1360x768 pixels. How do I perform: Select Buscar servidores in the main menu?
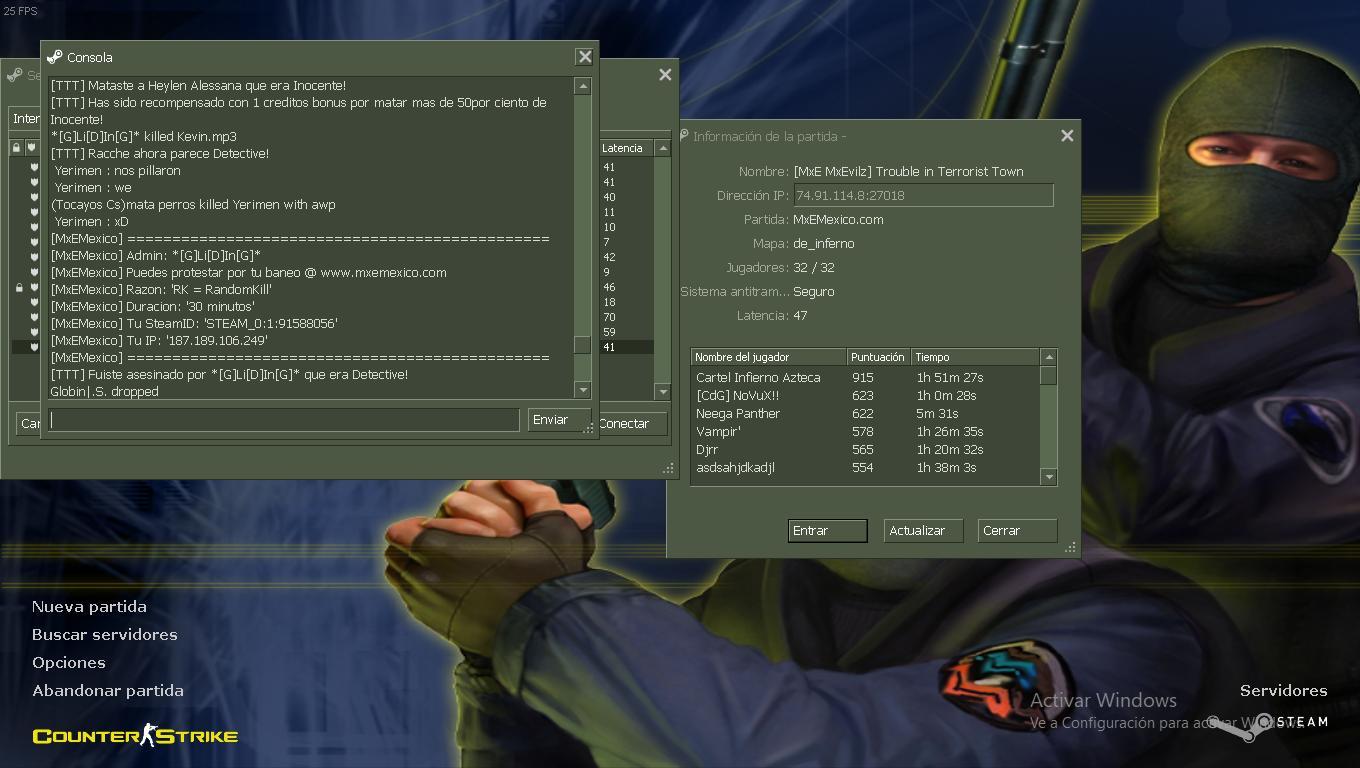coord(104,635)
